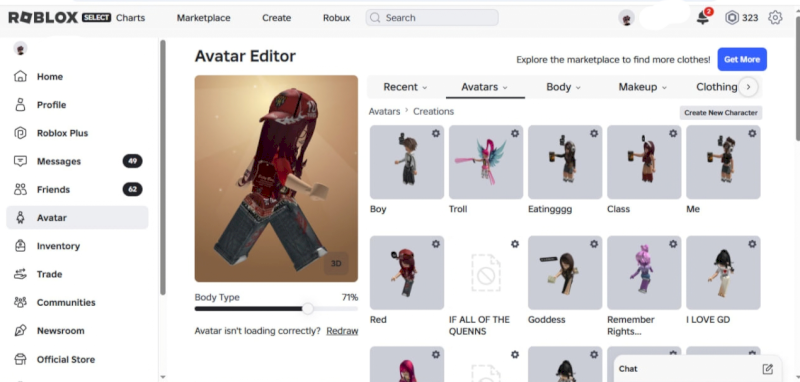The image size is (800, 382).
Task: Select the I LOVE GD avatar thumbnail
Action: point(723,273)
